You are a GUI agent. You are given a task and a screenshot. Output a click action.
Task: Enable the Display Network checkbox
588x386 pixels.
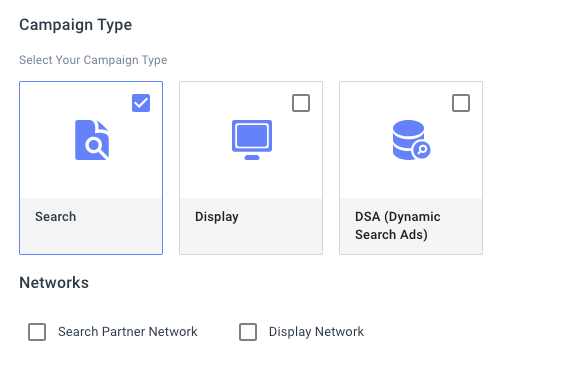coord(248,332)
